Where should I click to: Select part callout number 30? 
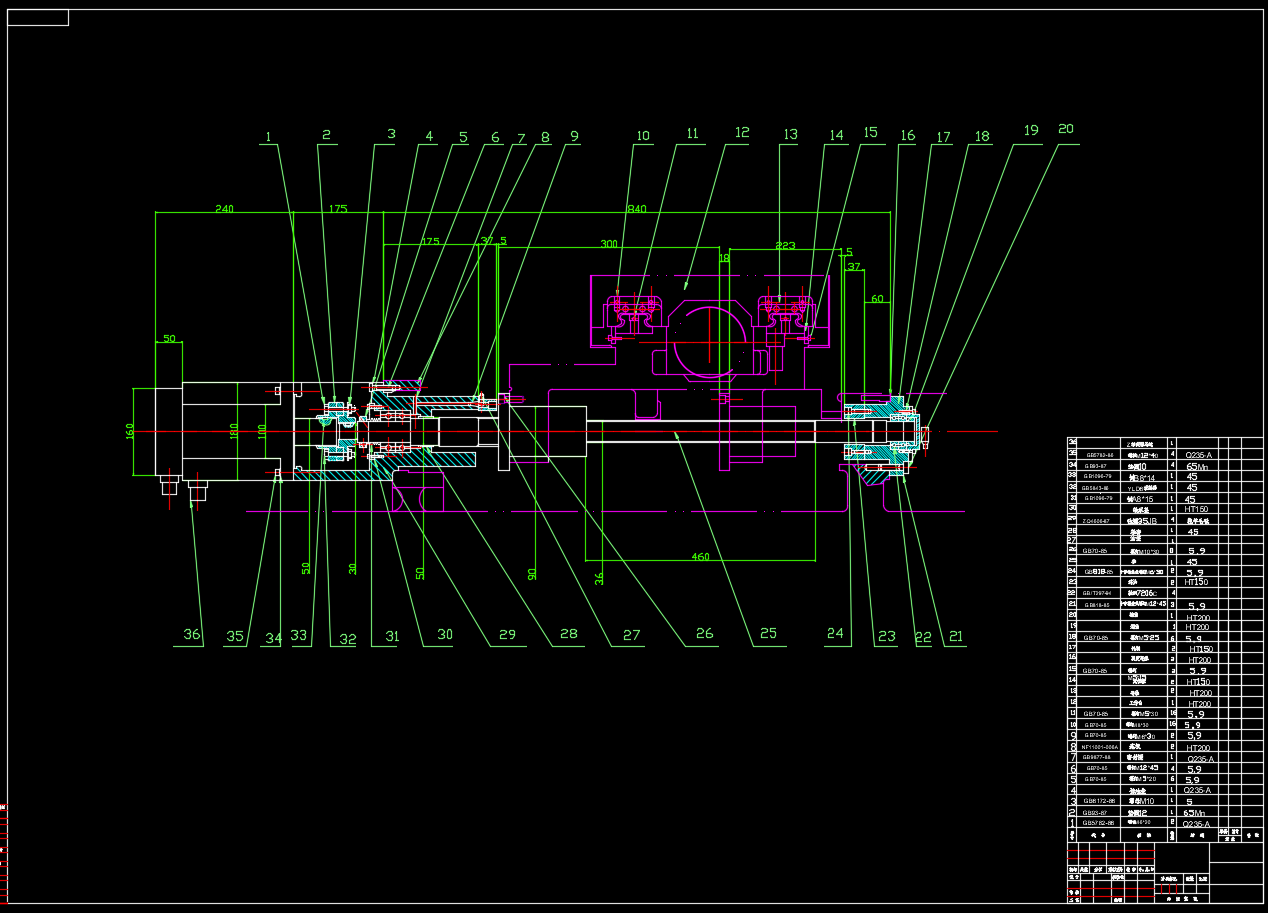click(x=445, y=635)
